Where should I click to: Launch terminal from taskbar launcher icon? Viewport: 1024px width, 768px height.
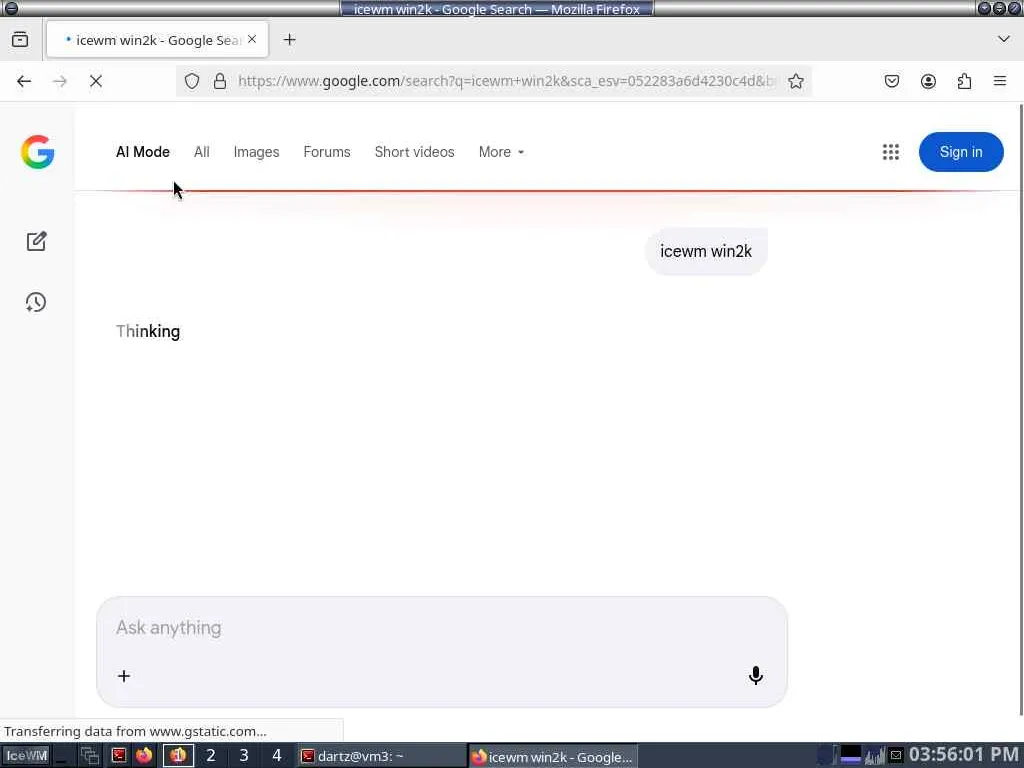[x=118, y=756]
